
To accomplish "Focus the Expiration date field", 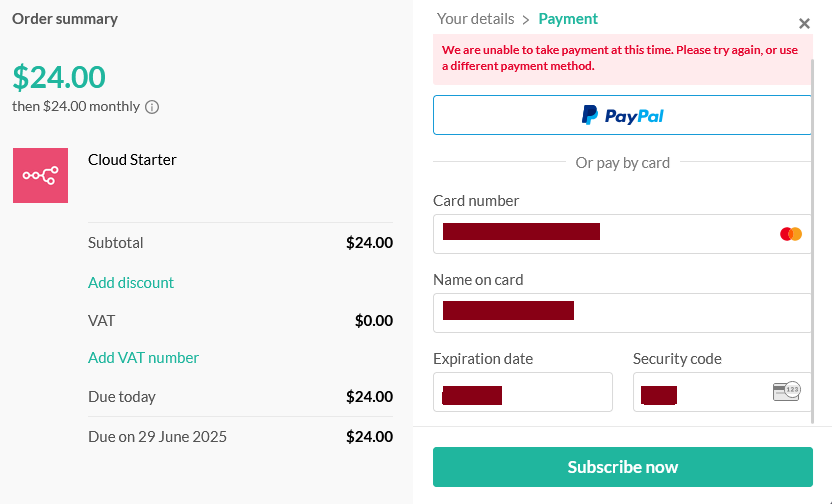I will [x=523, y=392].
